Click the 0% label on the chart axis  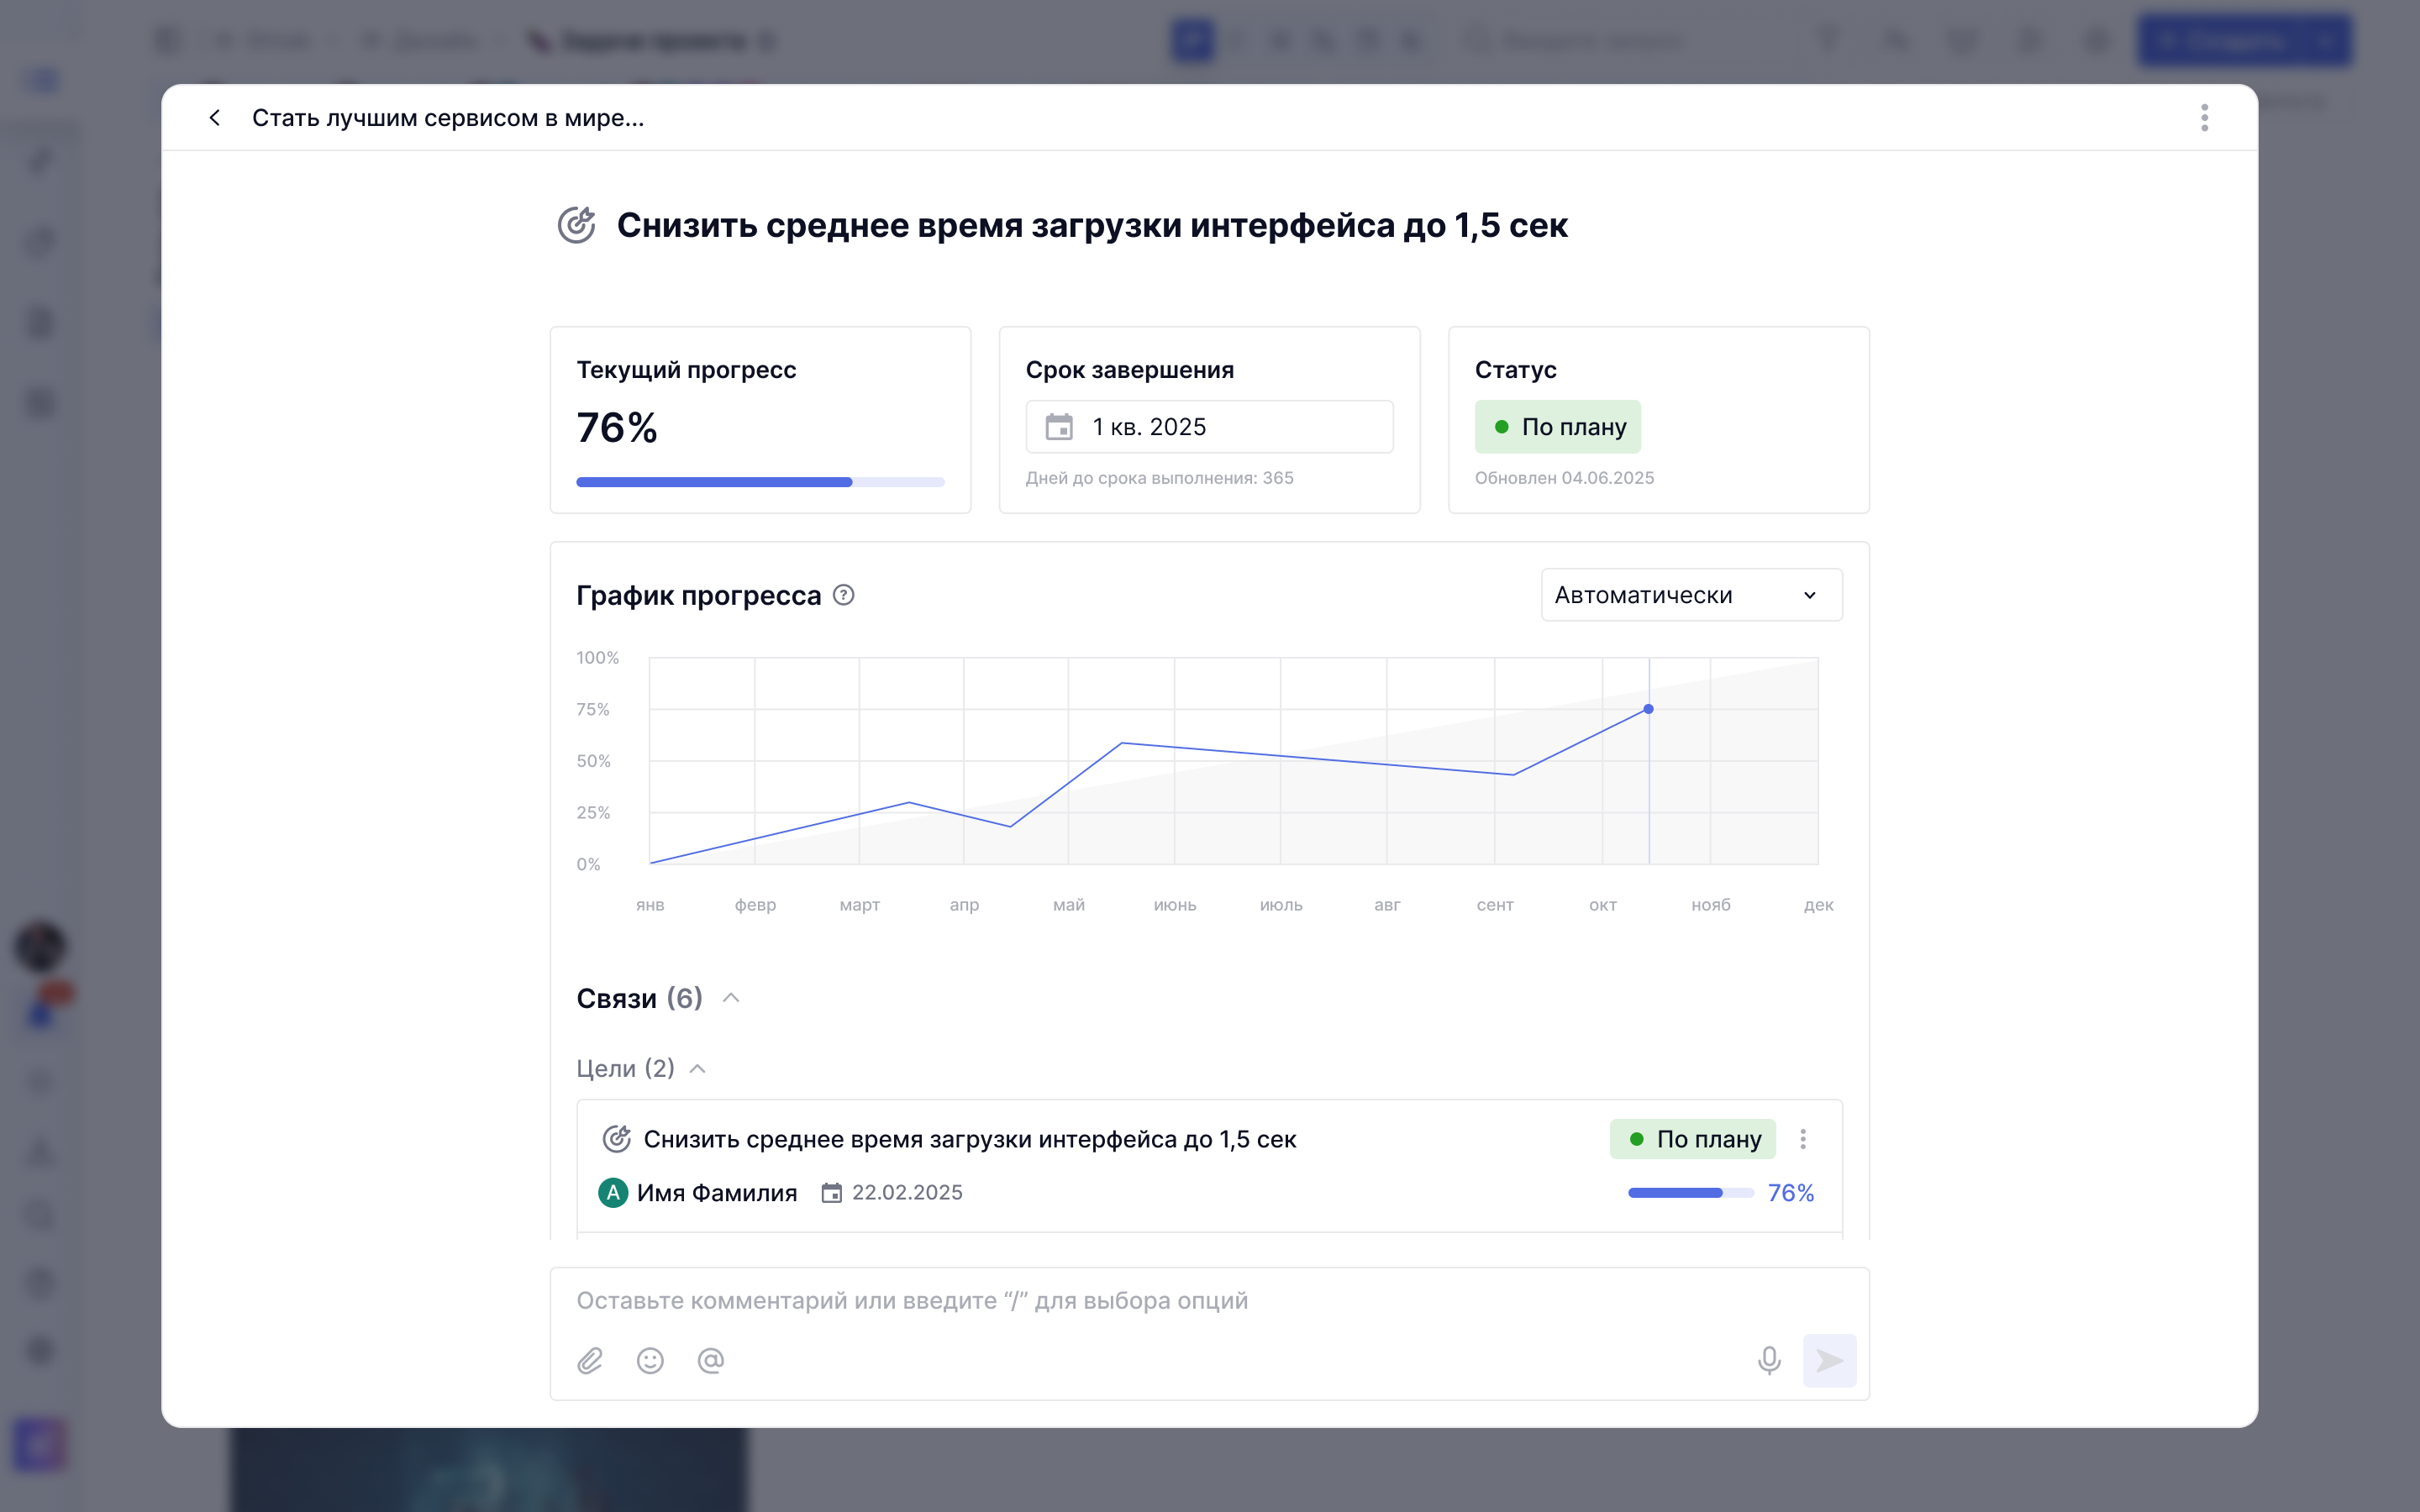pos(588,864)
